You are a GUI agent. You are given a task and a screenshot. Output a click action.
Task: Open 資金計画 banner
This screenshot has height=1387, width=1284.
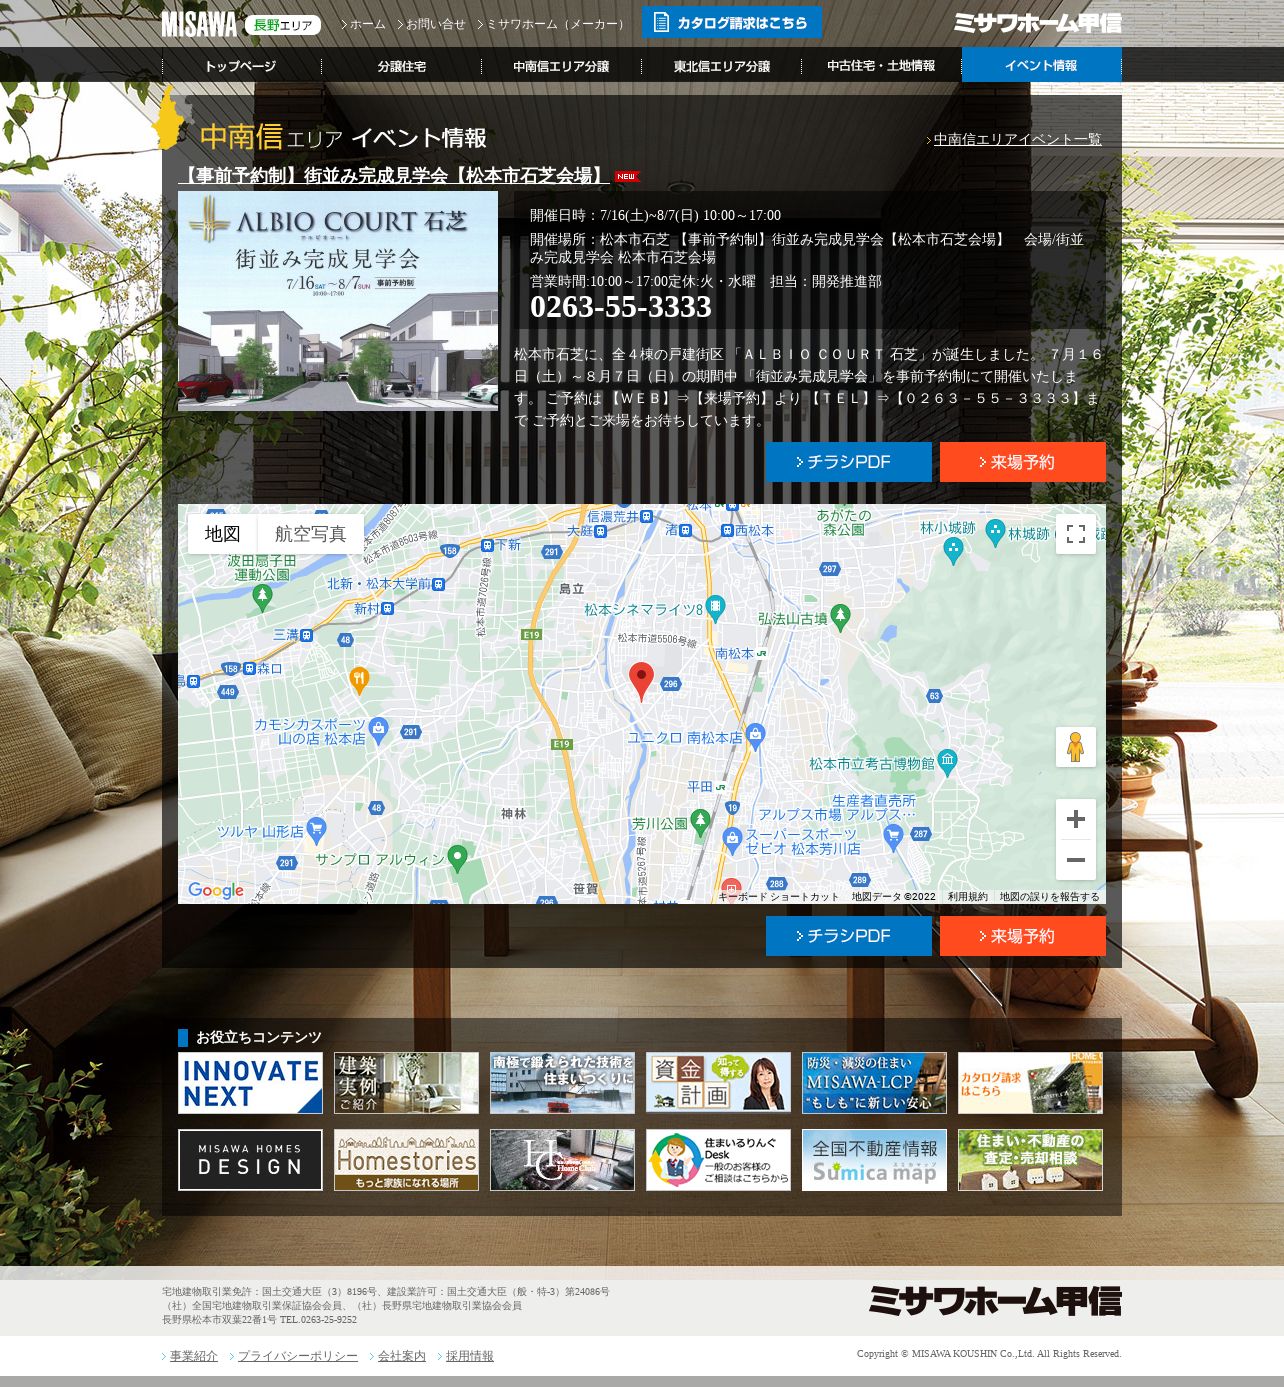click(718, 1083)
